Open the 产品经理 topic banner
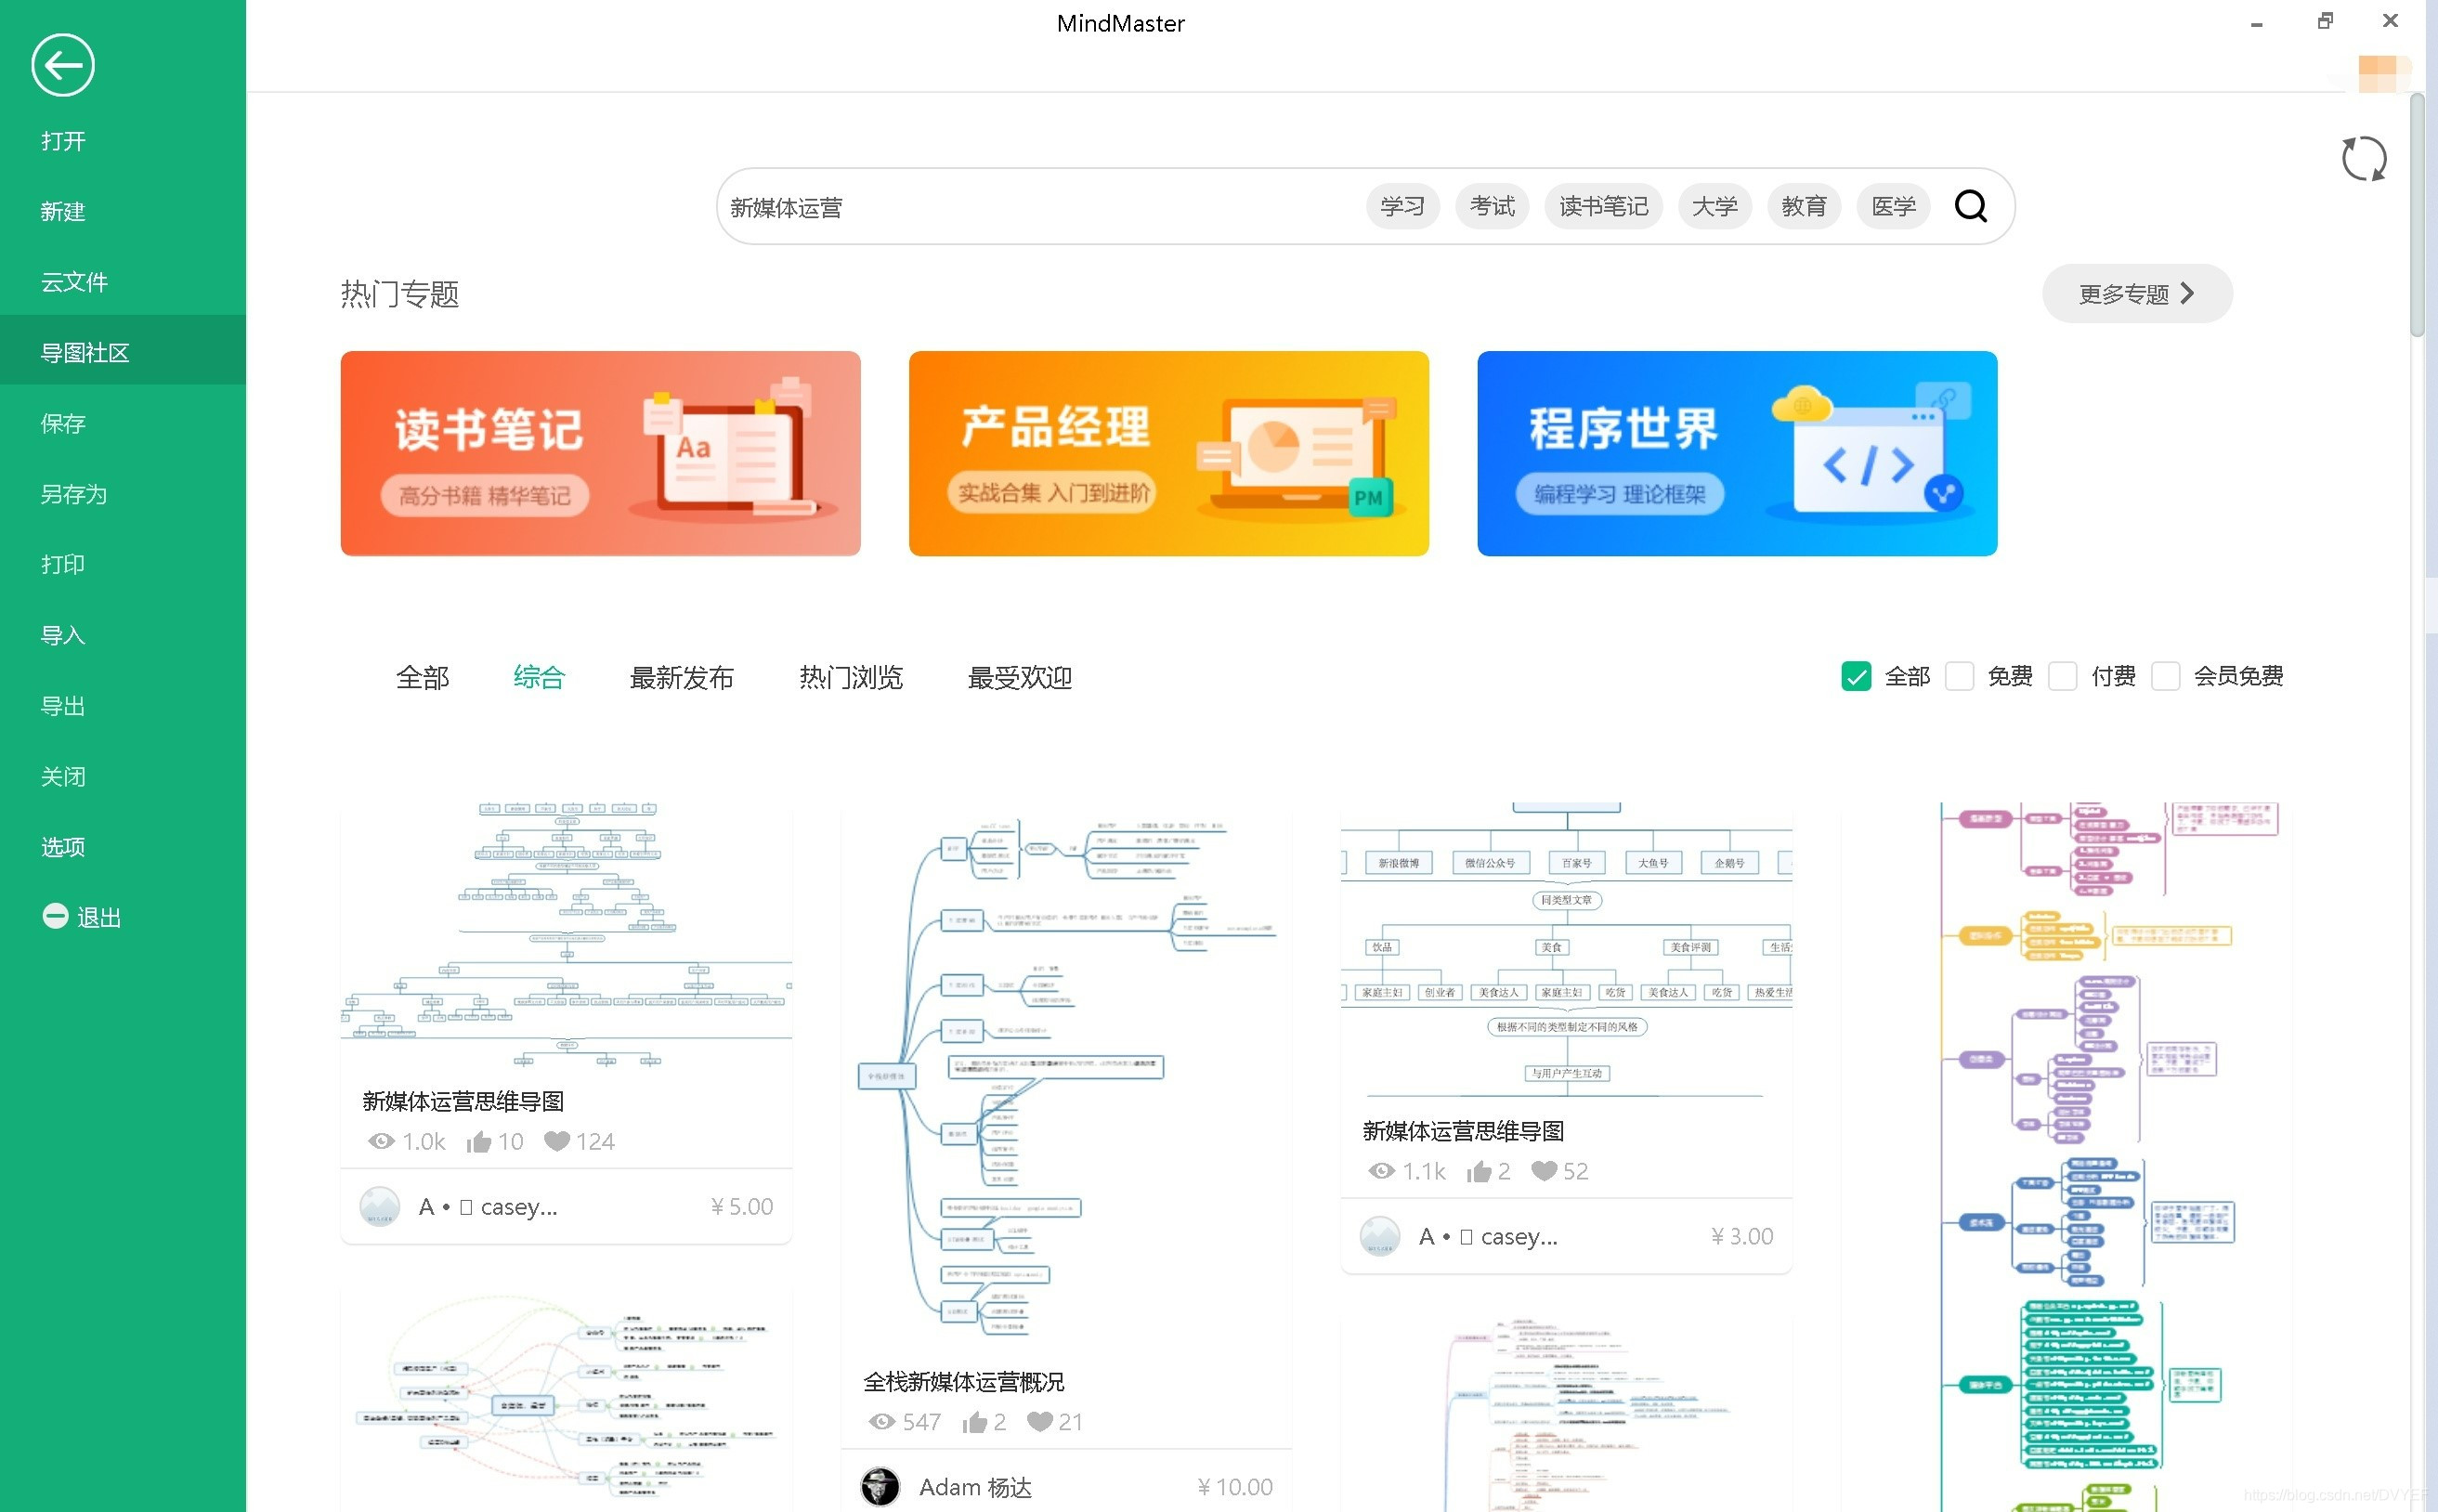 pos(1168,453)
